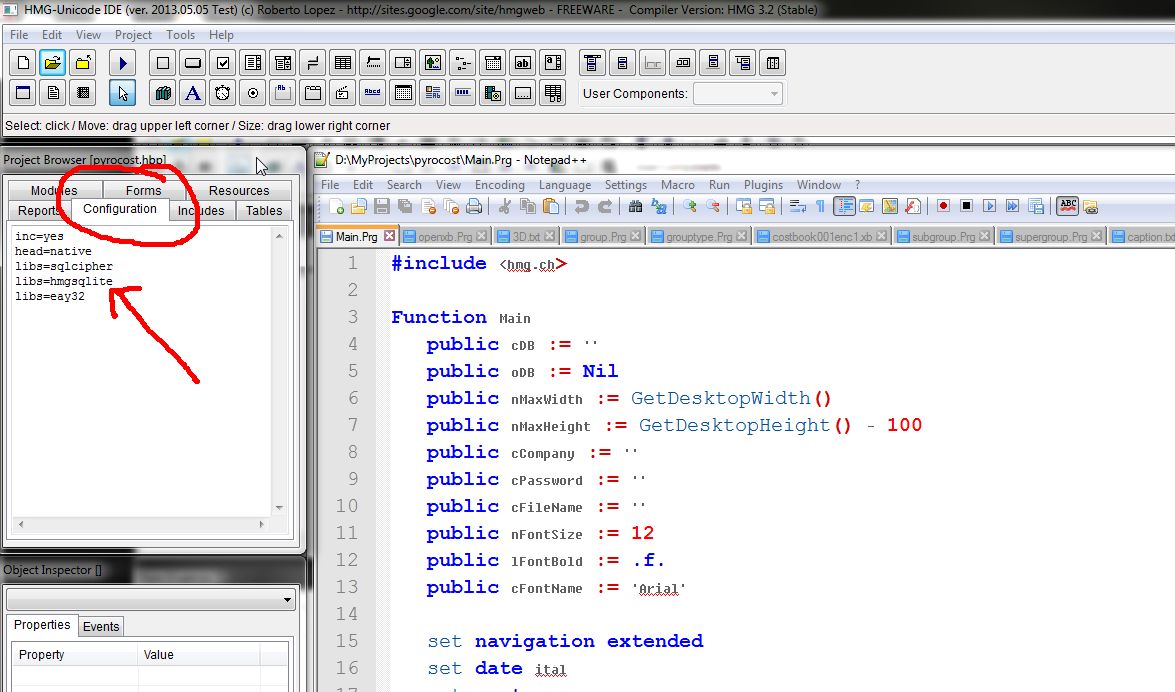The image size is (1175, 692).
Task: Select the Label 'A' control tool
Action: (x=193, y=94)
